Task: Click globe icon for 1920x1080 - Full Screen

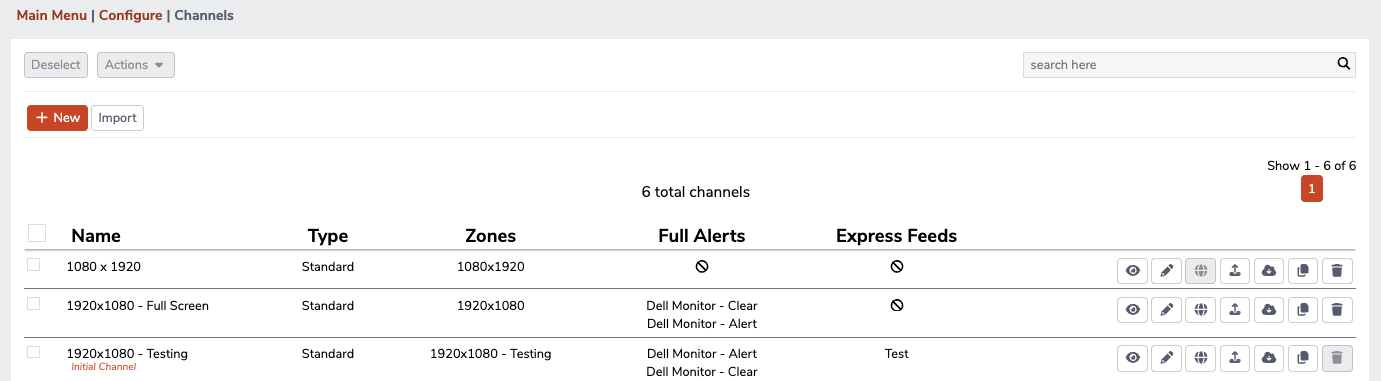Action: (1200, 310)
